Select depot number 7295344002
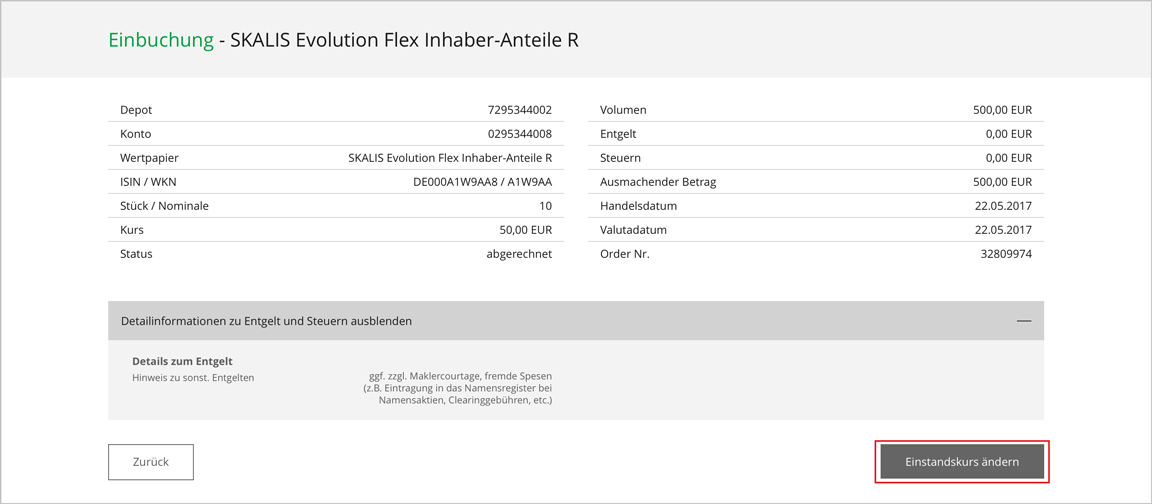1152x504 pixels. pyautogui.click(x=519, y=110)
